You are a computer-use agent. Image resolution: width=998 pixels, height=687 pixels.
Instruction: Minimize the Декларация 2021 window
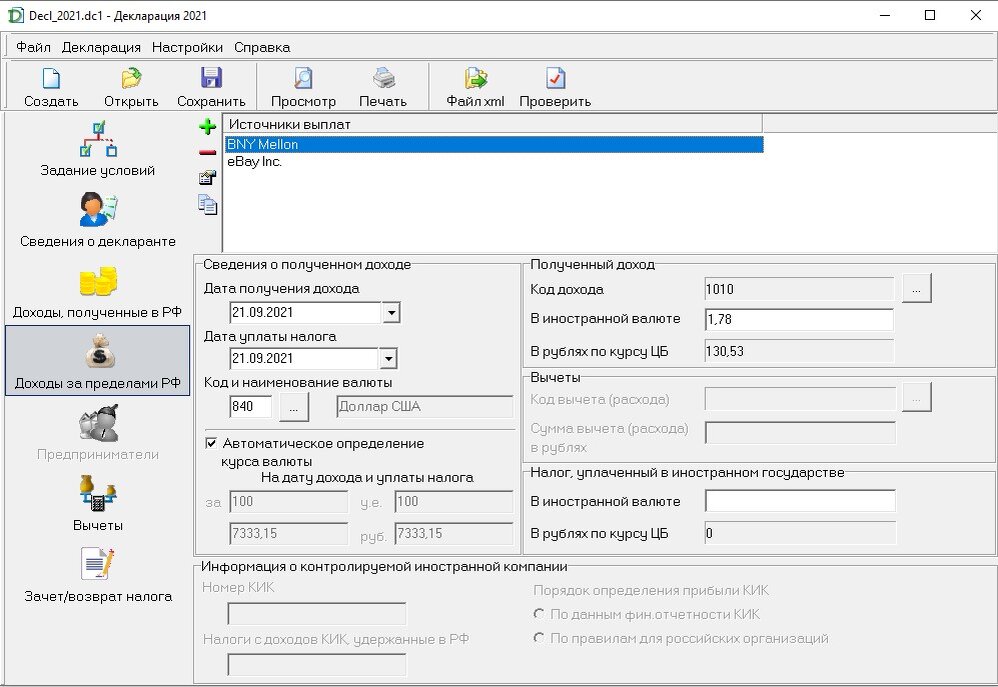[885, 15]
